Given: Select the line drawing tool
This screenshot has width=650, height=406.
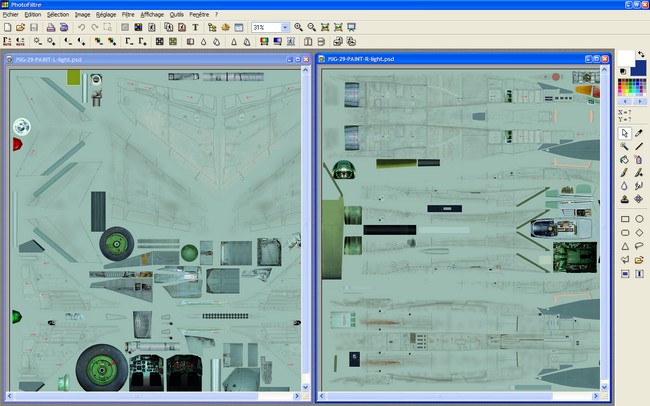Looking at the screenshot, I should (x=639, y=146).
